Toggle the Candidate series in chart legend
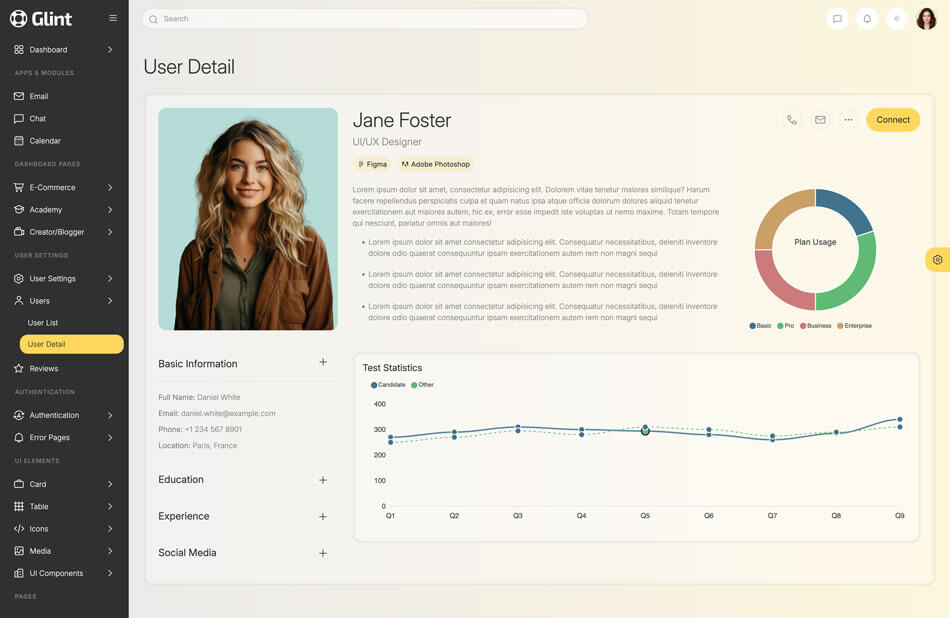Viewport: 950px width, 618px height. 388,385
